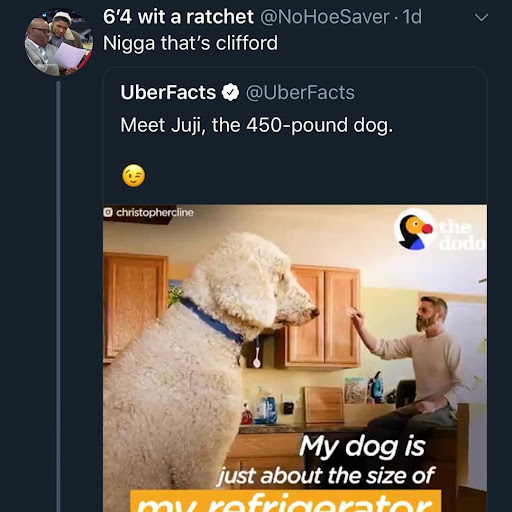Tap the 'My dog is' video caption
Screen dimensions: 512x512
click(x=362, y=446)
